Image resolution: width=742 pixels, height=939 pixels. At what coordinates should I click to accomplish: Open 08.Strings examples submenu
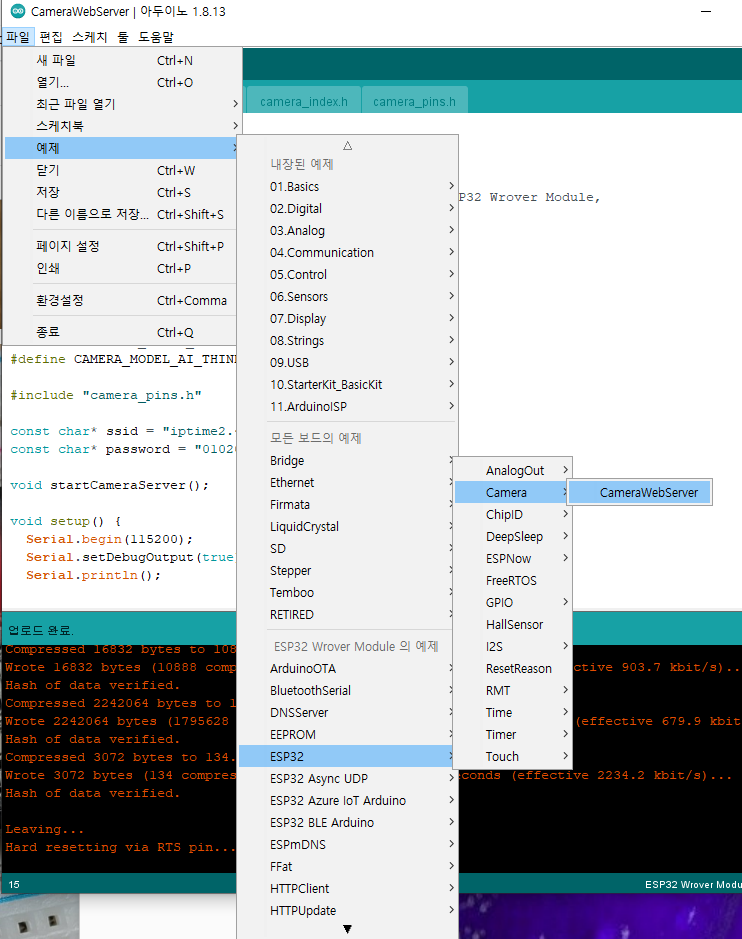tap(347, 340)
